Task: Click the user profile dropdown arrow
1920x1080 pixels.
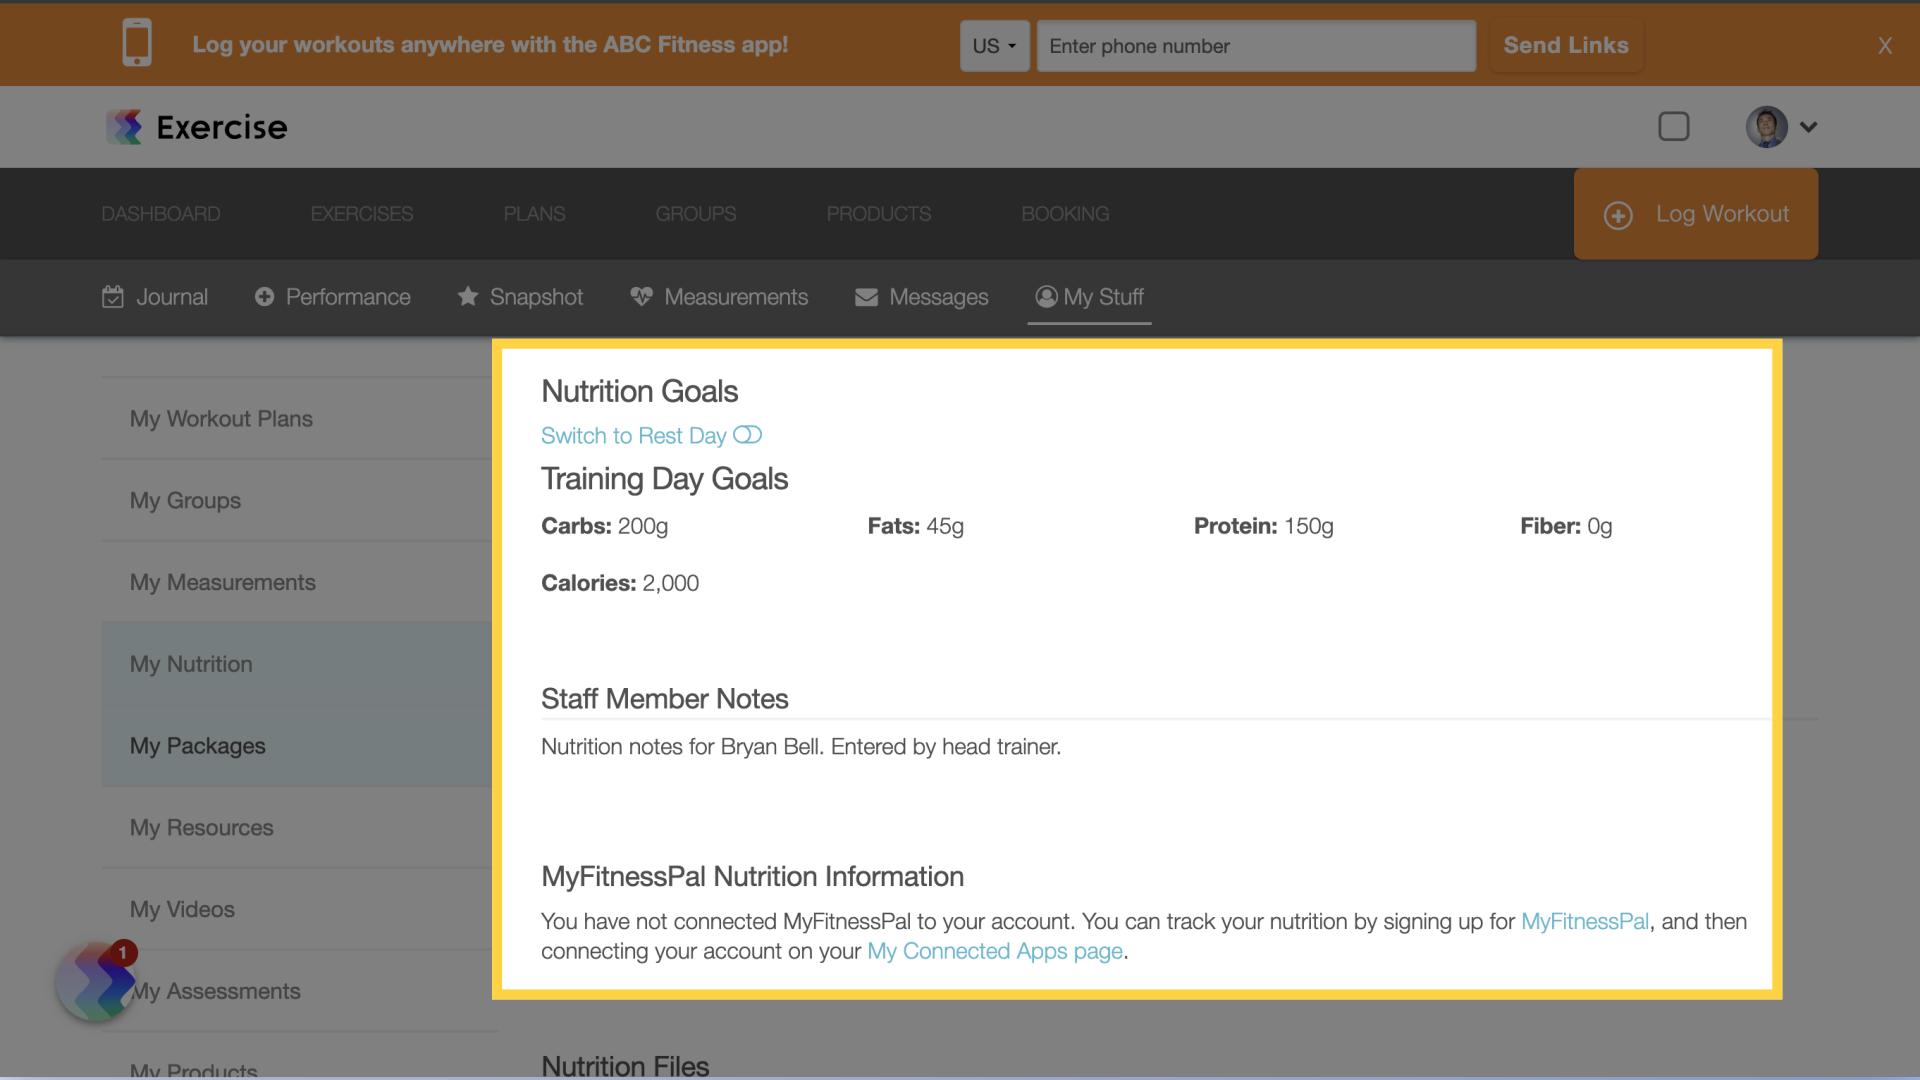Action: tap(1808, 127)
